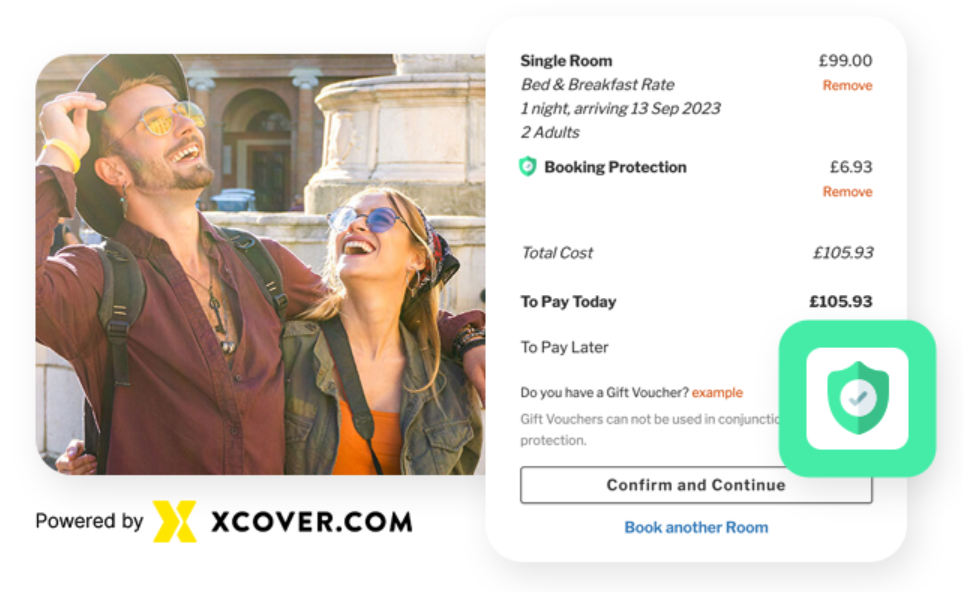Click the £6.93 protection price
The width and height of the screenshot is (963, 592).
coord(851,167)
